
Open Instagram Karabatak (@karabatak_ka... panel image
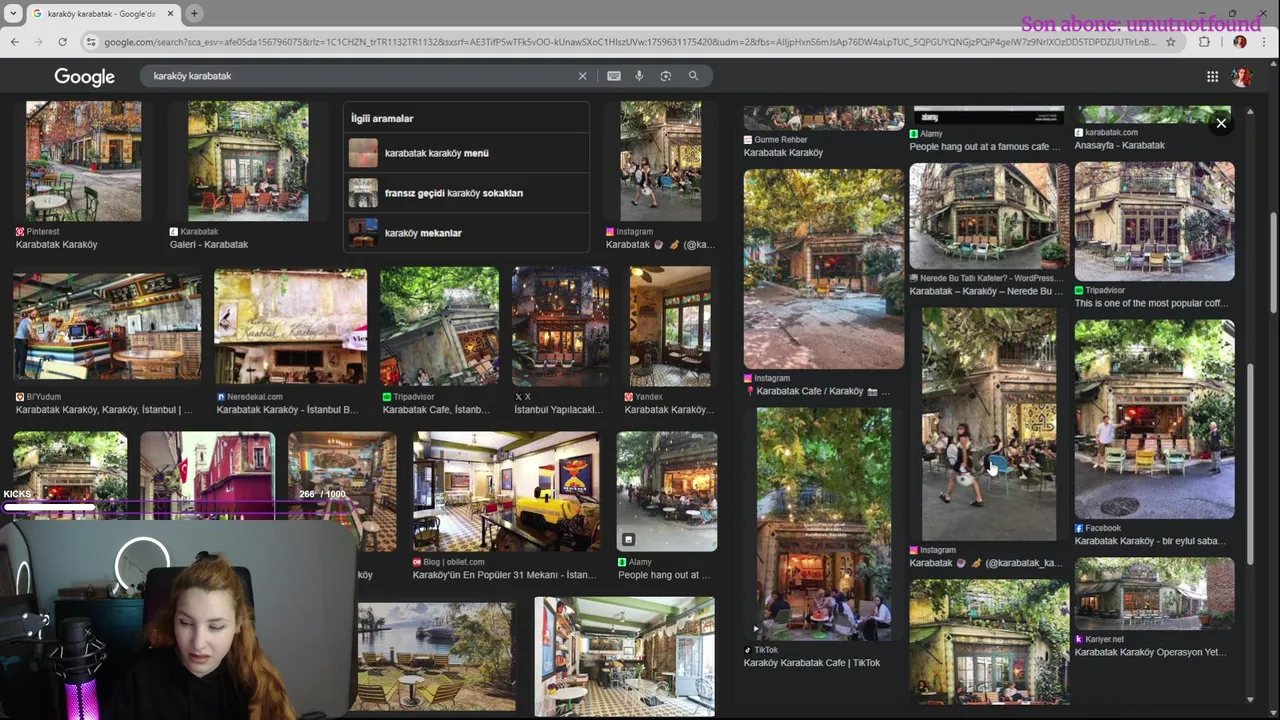coord(989,424)
